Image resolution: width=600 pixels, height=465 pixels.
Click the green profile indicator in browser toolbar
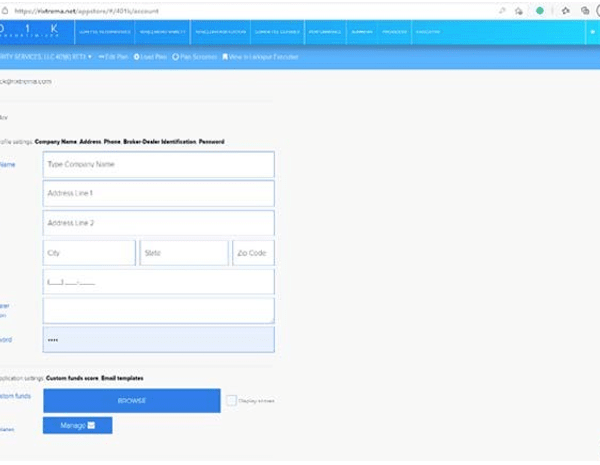(541, 10)
